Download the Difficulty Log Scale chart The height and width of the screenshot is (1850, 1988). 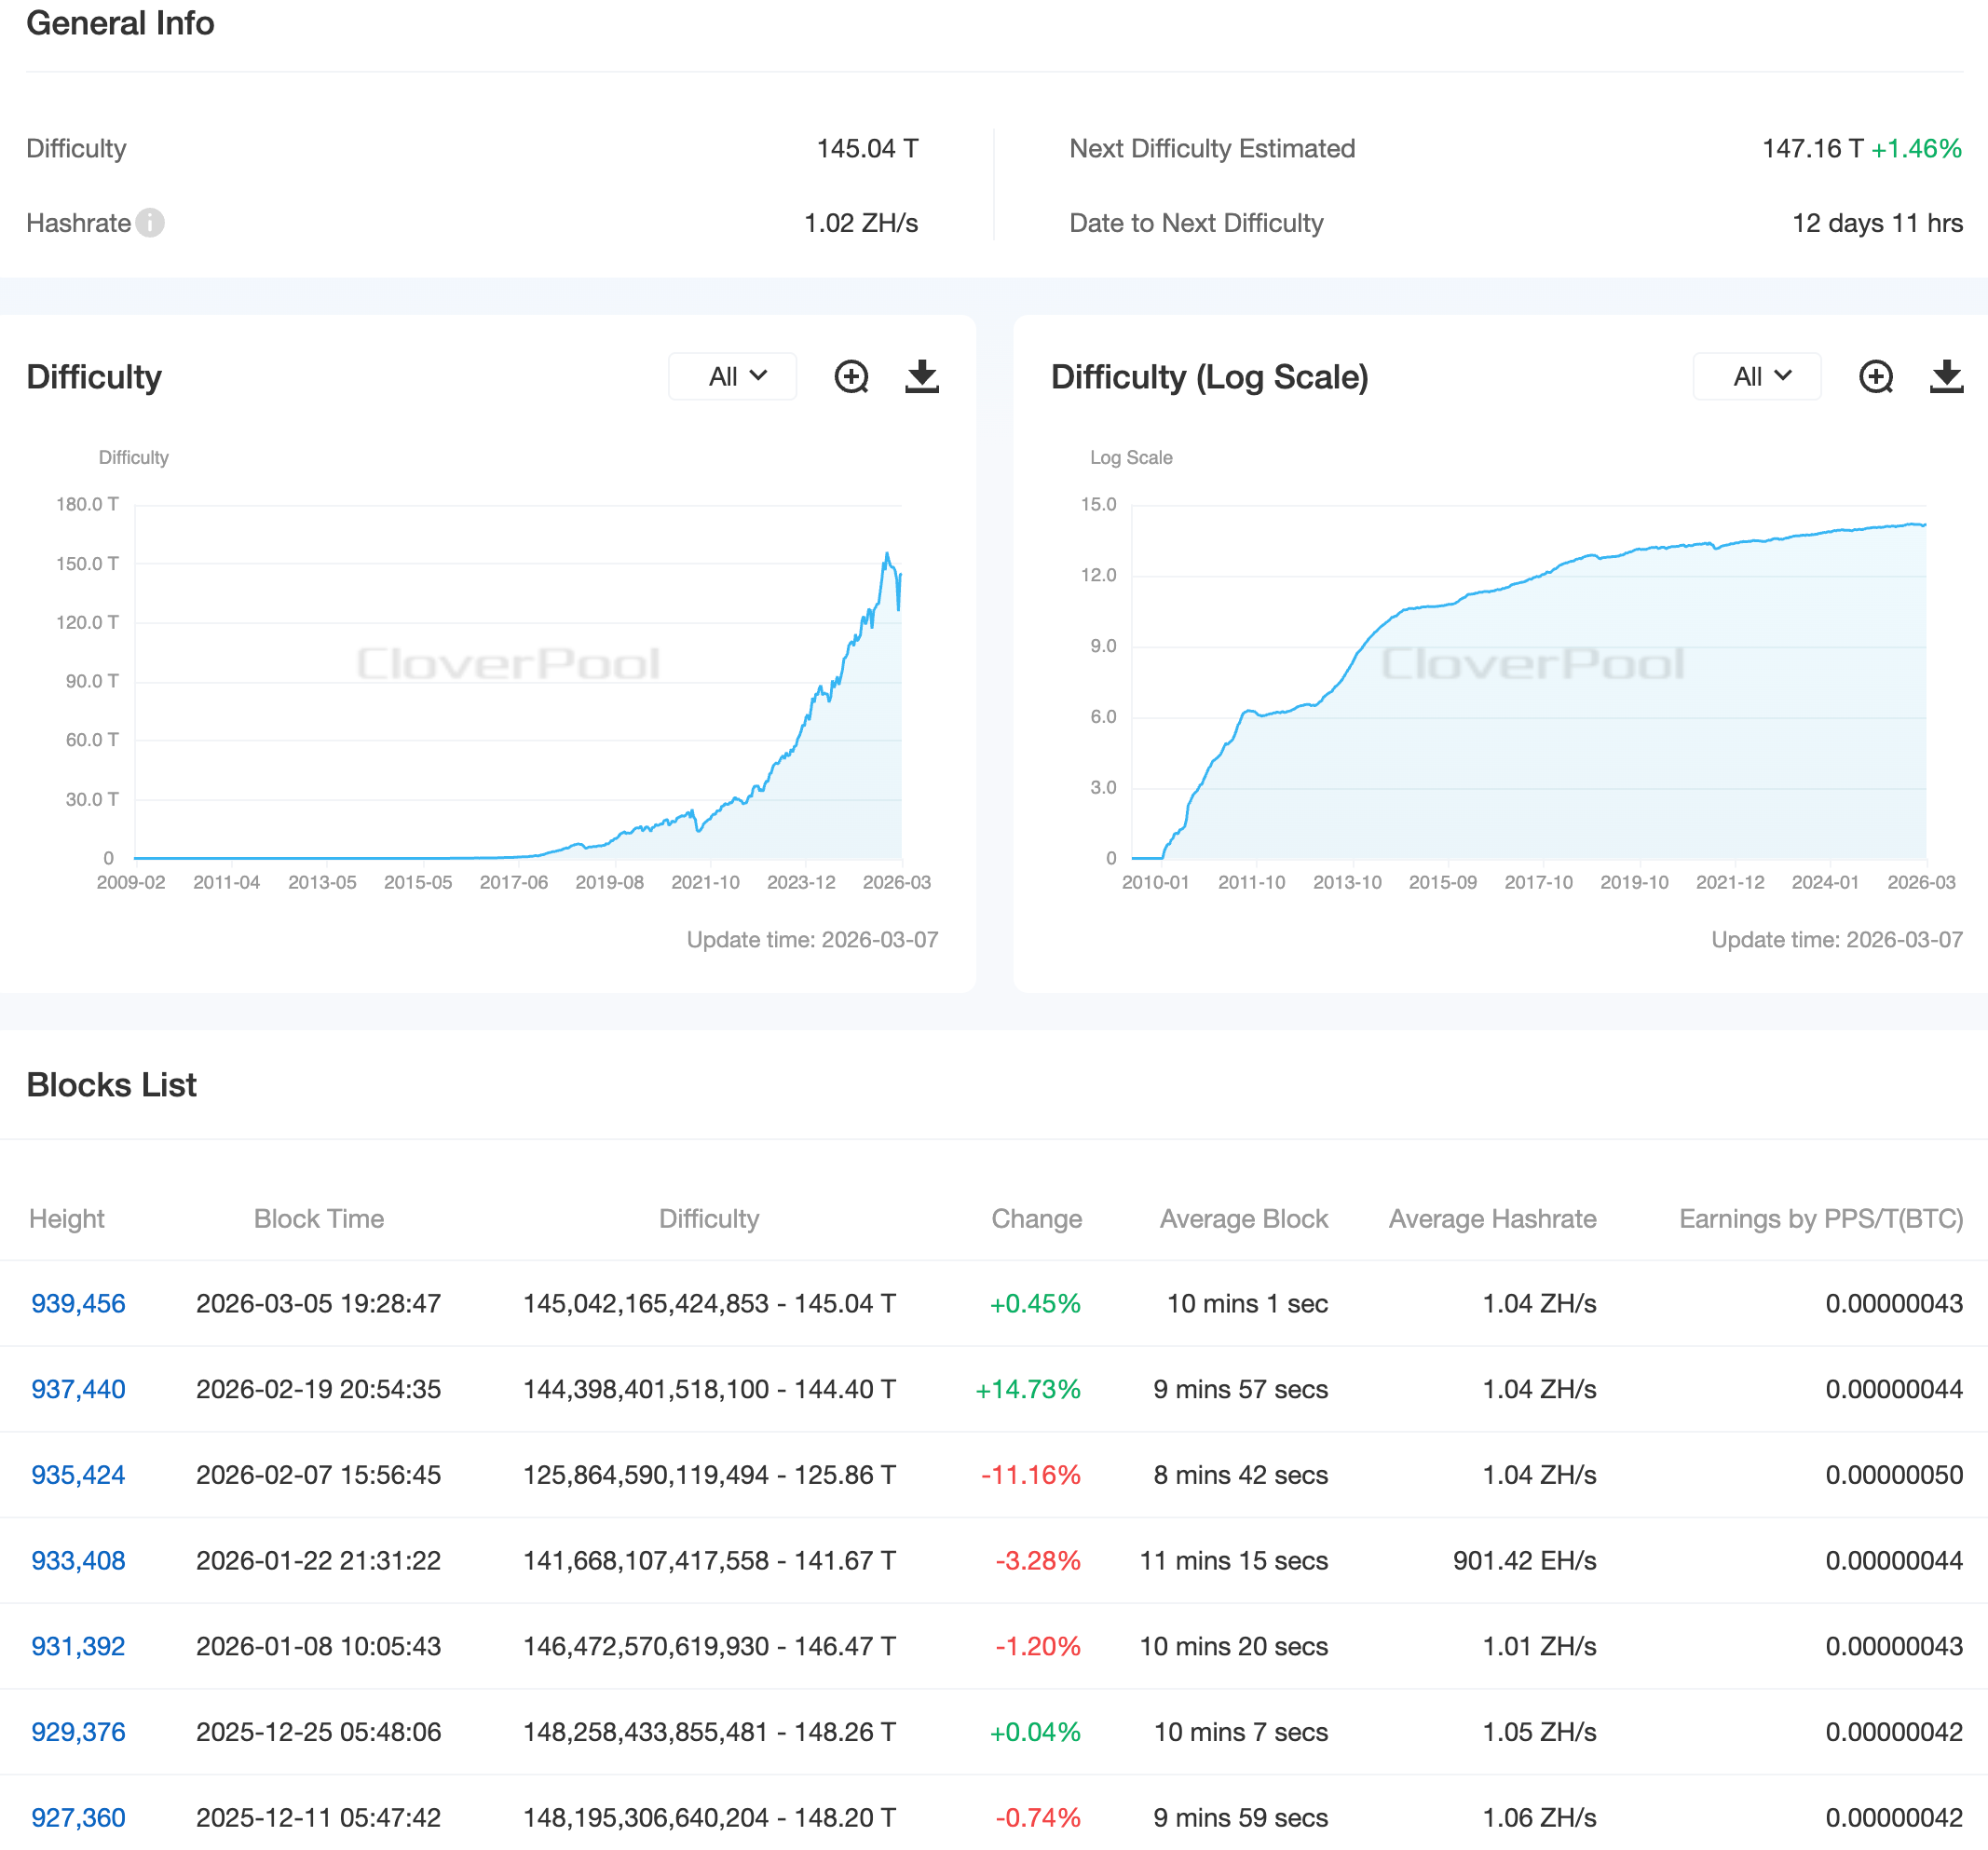coord(1945,377)
